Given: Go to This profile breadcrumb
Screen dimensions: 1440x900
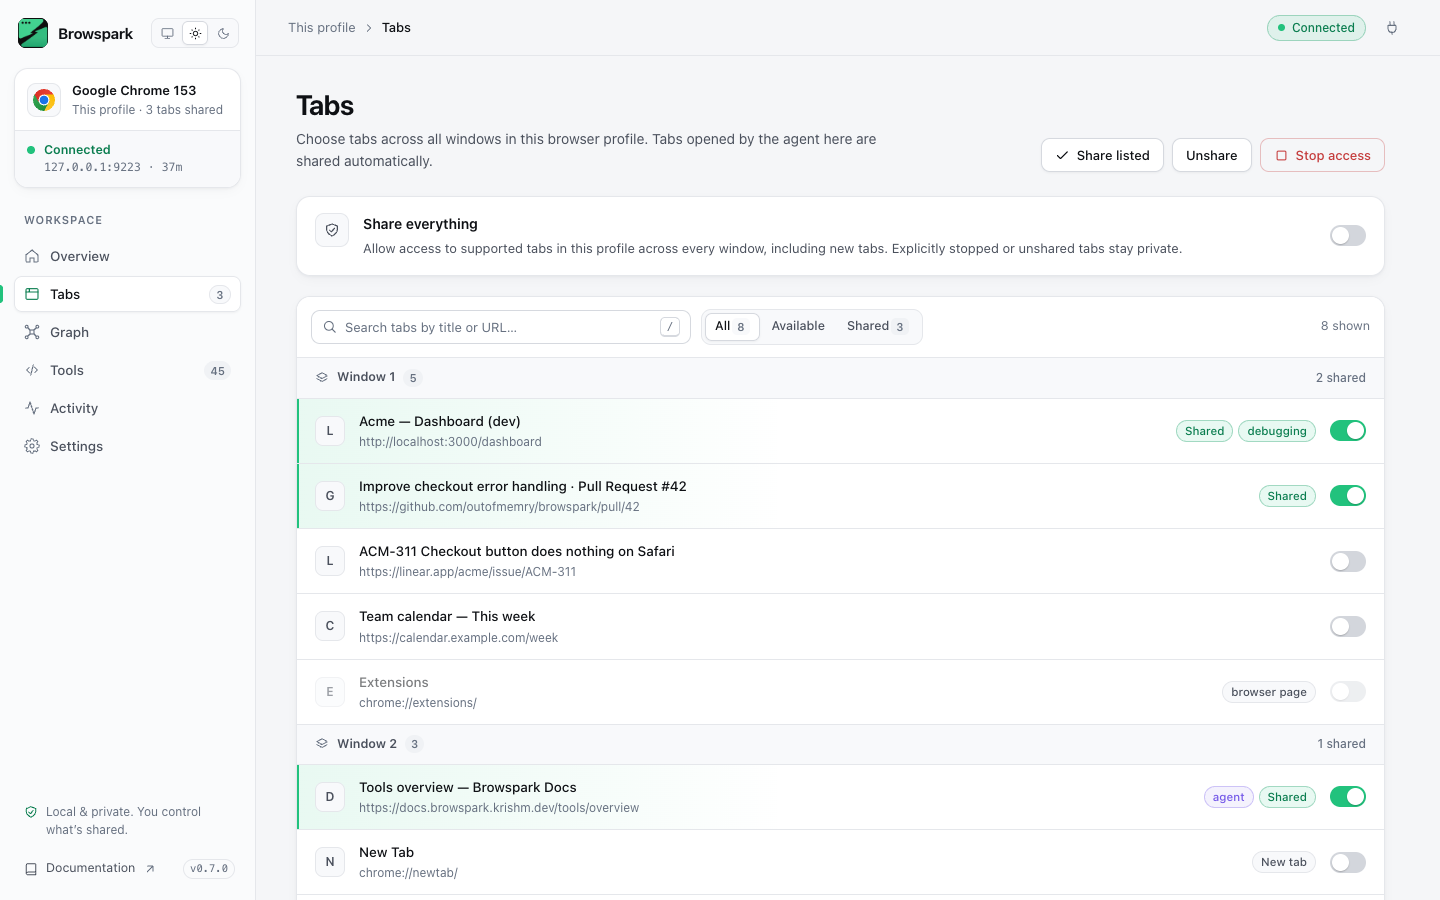Looking at the screenshot, I should [322, 28].
